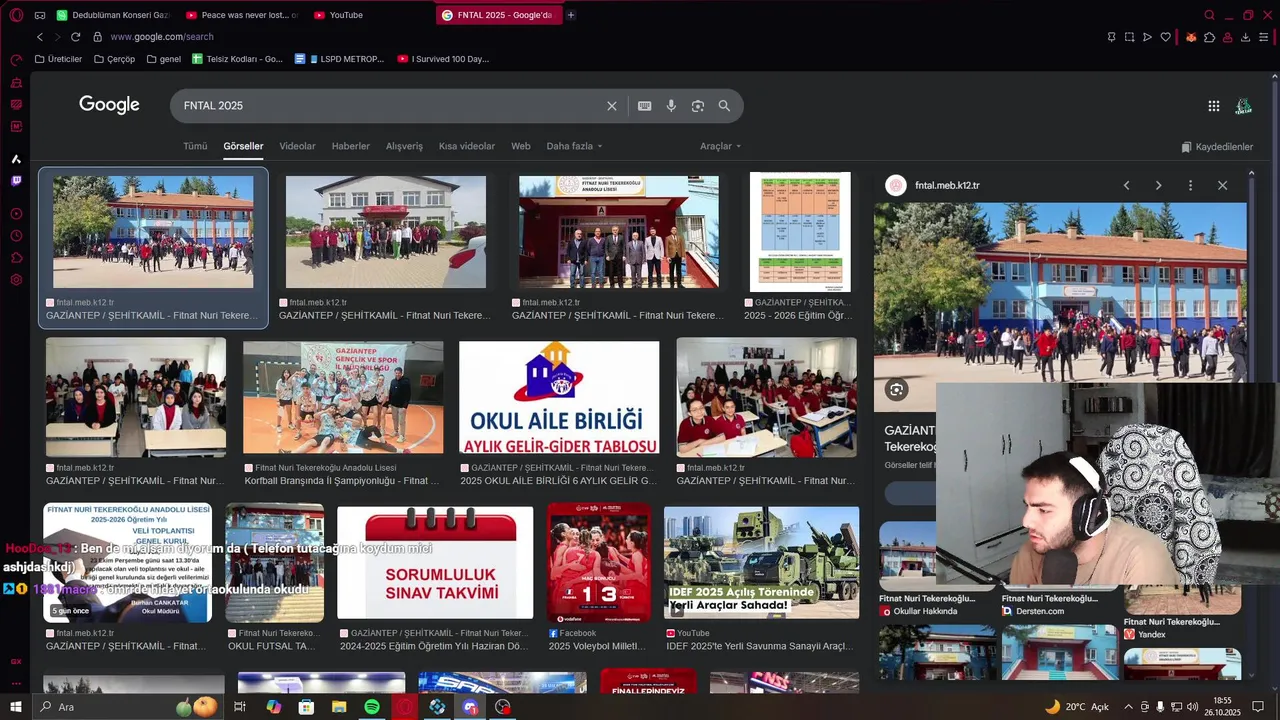
Task: Switch to the Dedublüman Konseri browser tab
Action: click(x=114, y=15)
